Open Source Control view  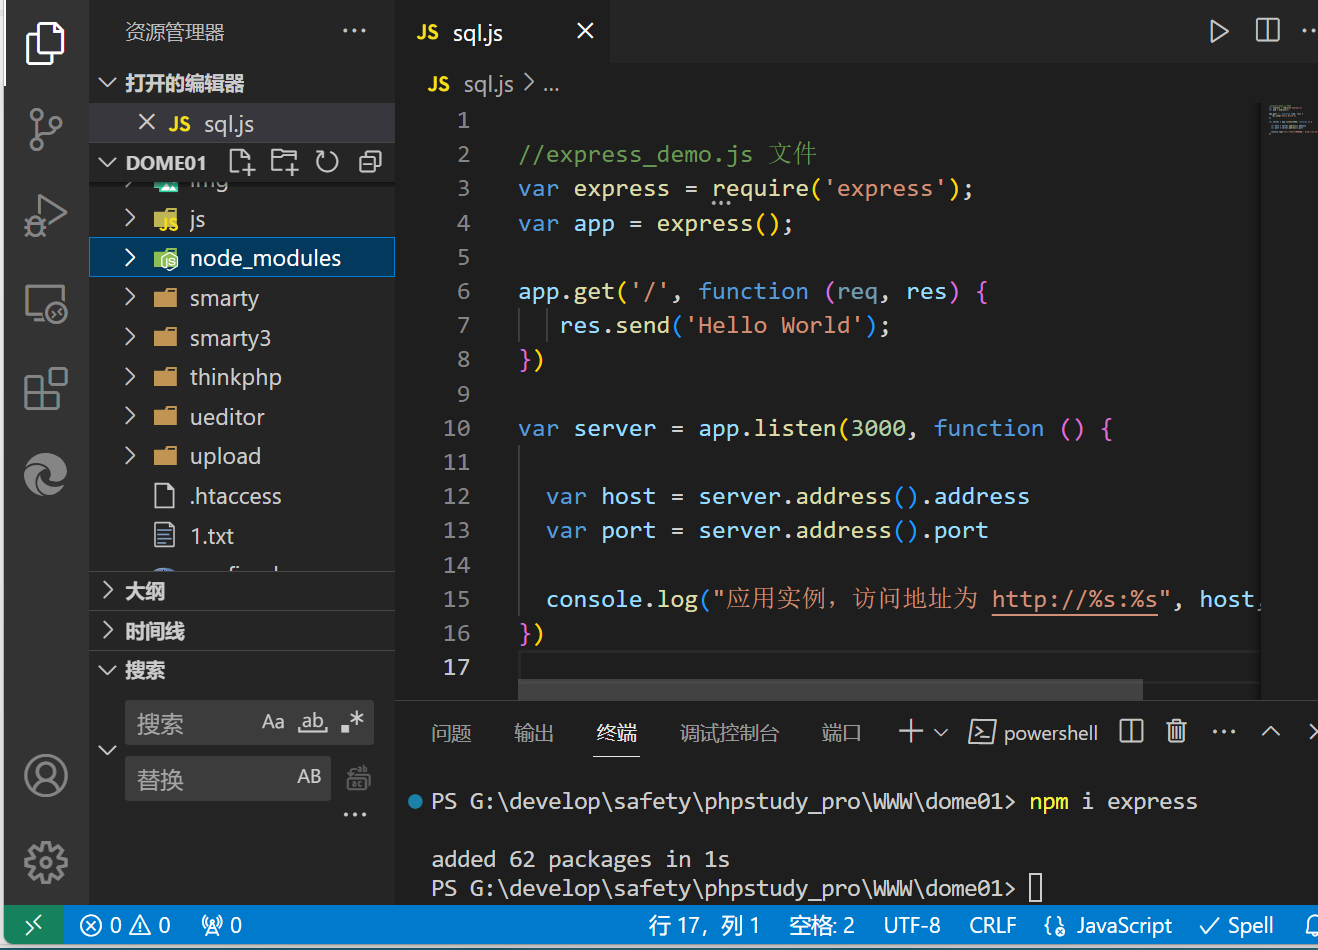(x=45, y=129)
